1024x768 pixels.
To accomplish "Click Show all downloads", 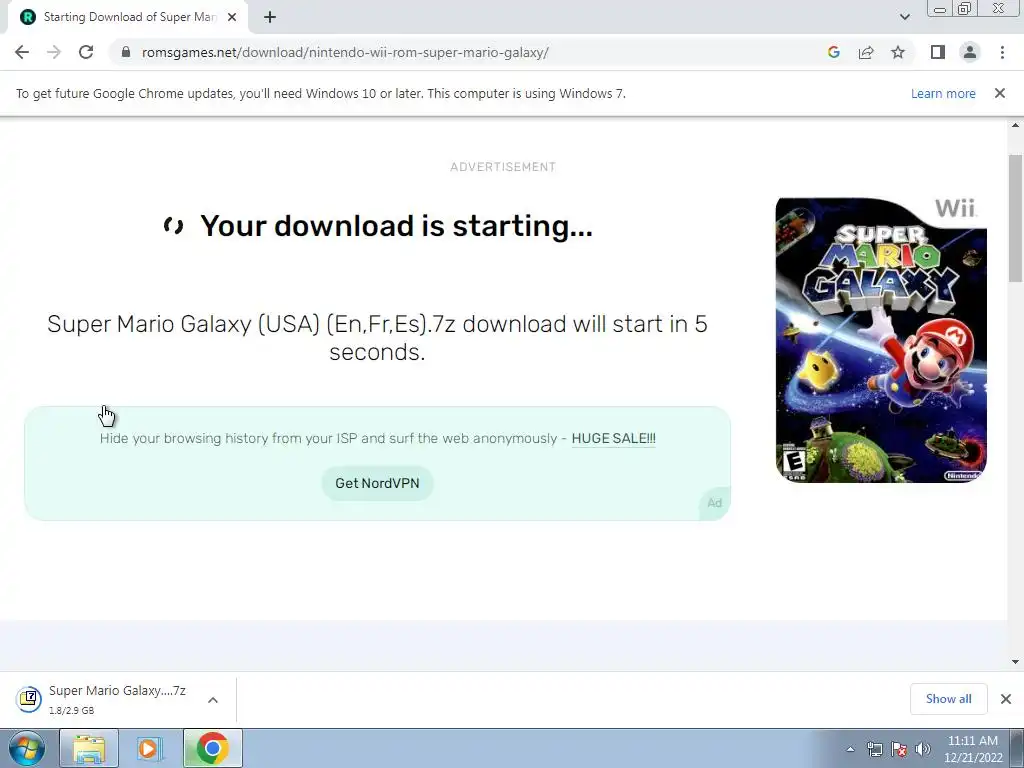I will [x=948, y=699].
